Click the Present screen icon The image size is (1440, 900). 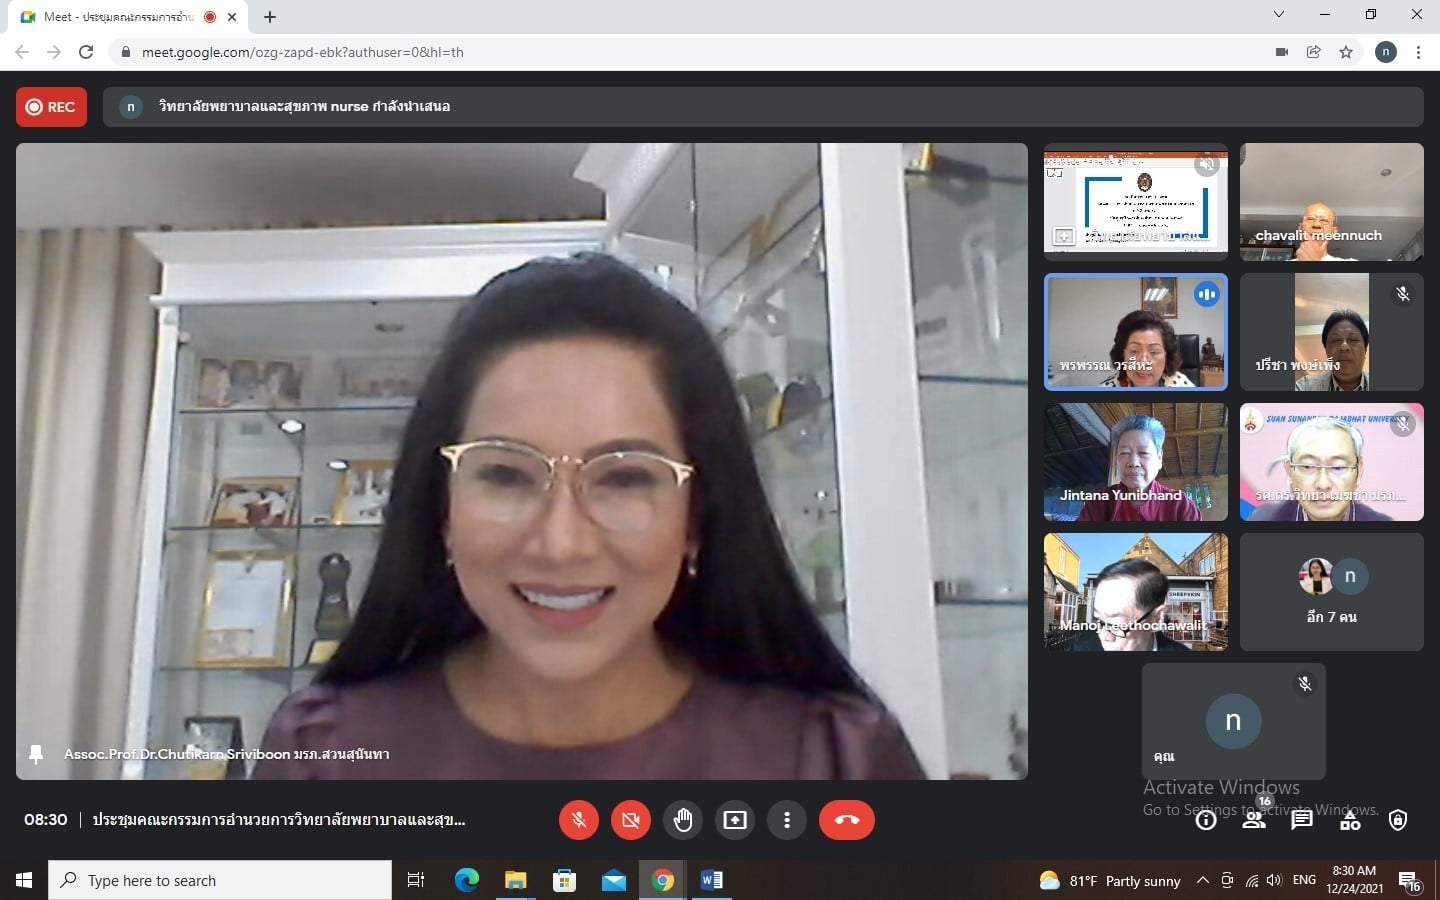click(x=735, y=820)
